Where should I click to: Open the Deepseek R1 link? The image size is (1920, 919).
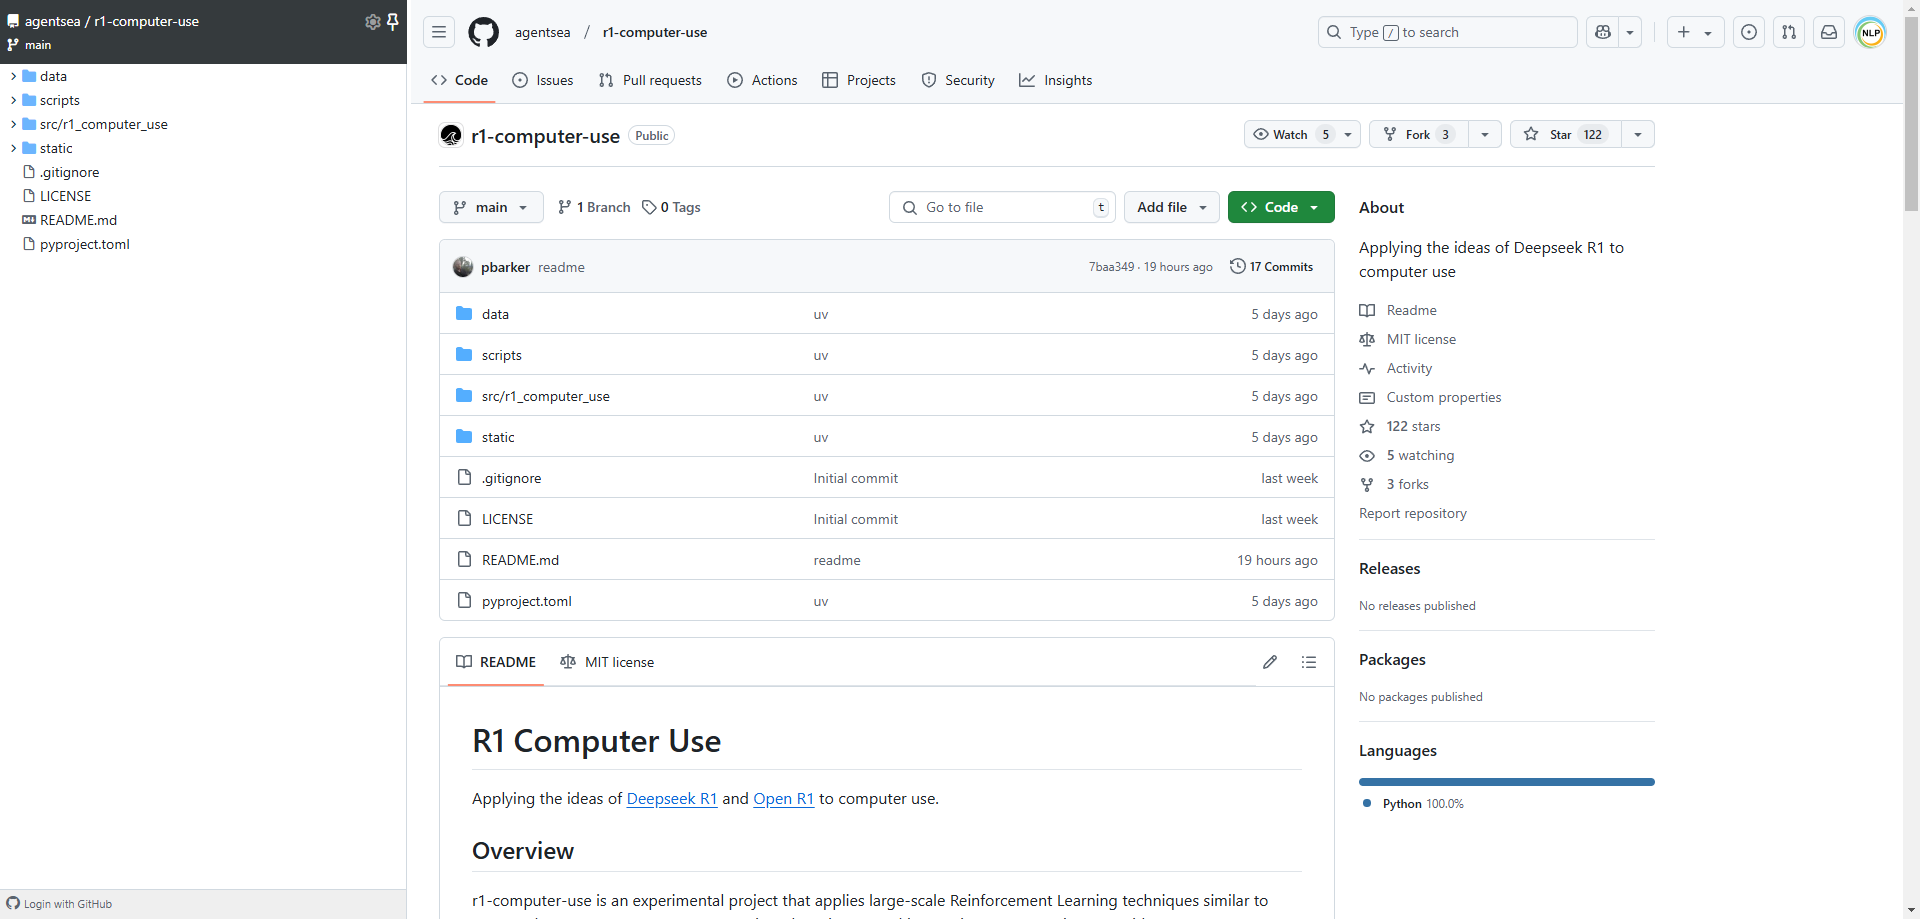pos(671,798)
